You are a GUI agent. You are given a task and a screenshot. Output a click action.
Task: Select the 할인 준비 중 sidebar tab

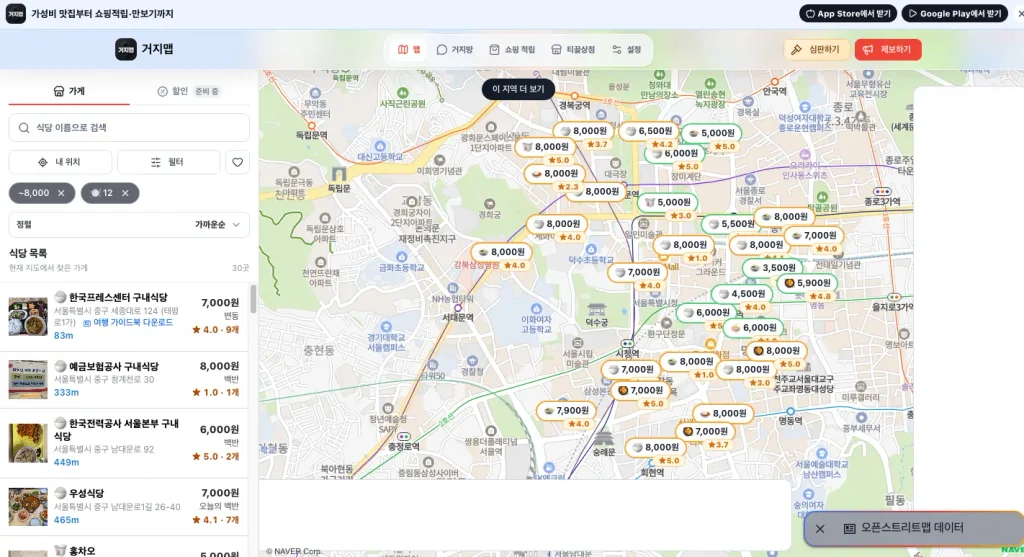click(x=189, y=91)
